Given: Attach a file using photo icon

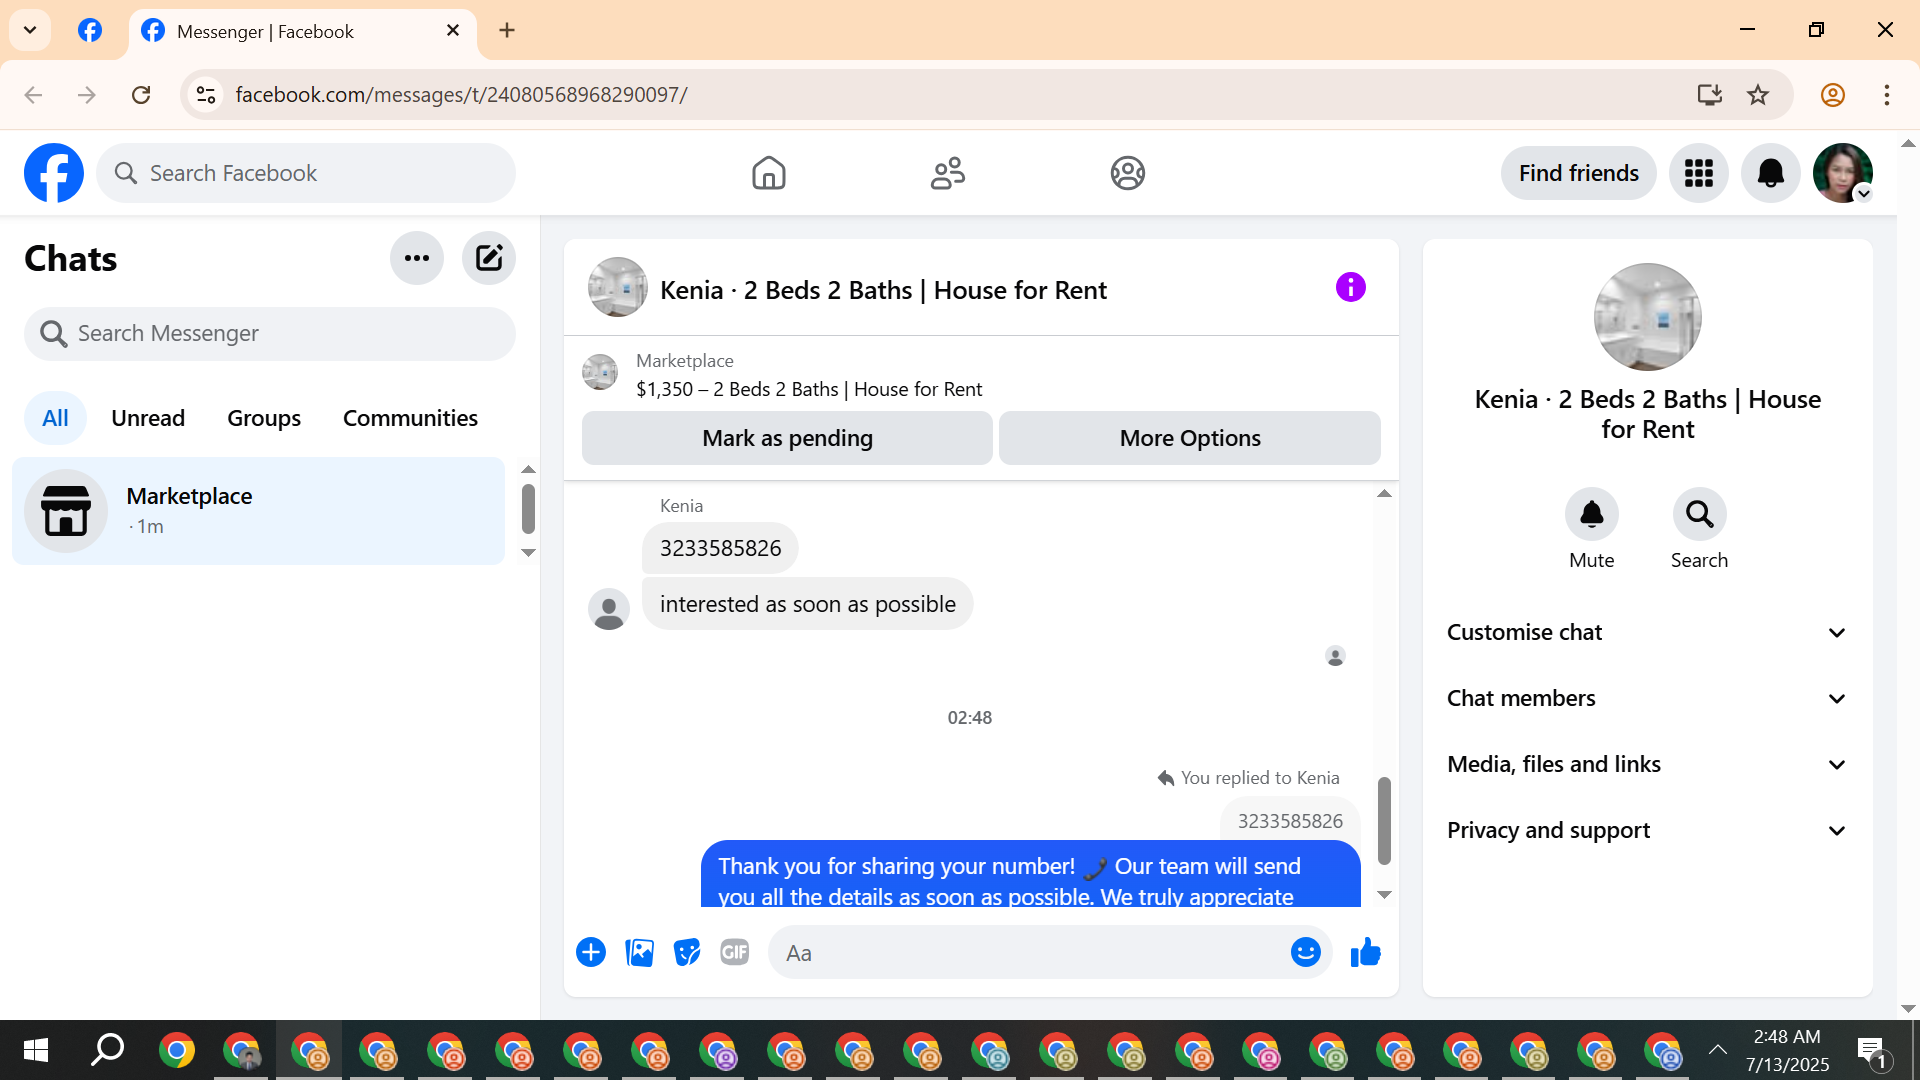Looking at the screenshot, I should tap(639, 952).
